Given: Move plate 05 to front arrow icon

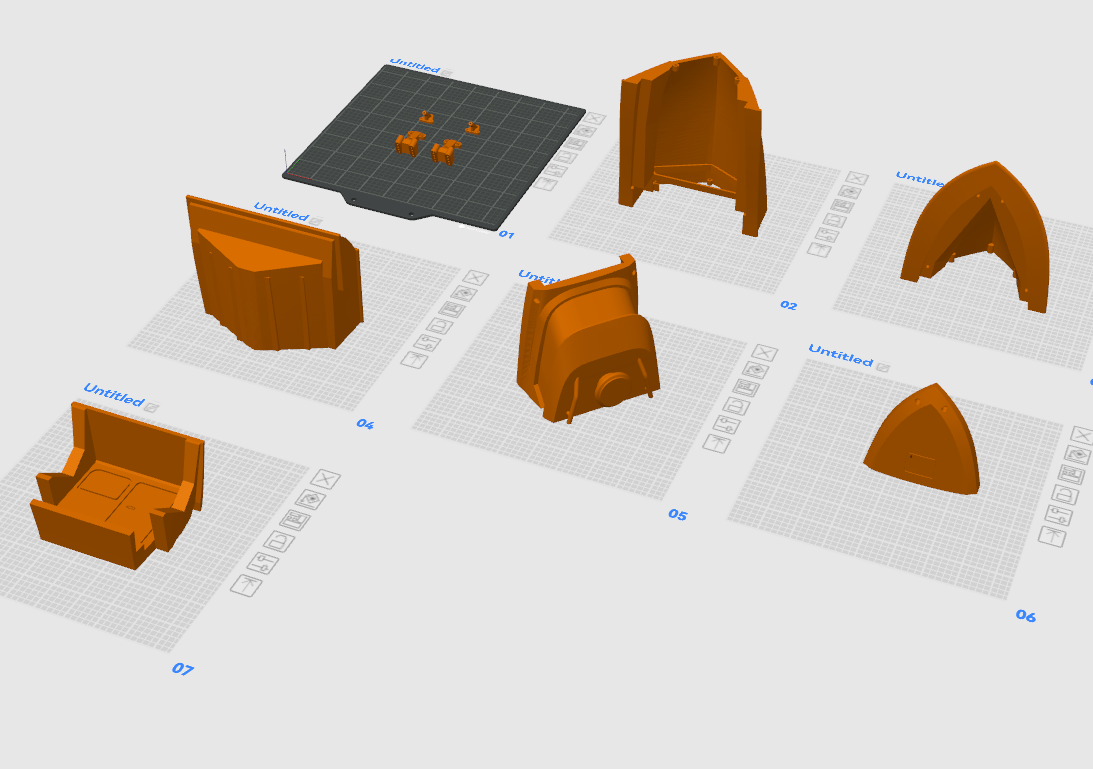Looking at the screenshot, I should tap(717, 443).
